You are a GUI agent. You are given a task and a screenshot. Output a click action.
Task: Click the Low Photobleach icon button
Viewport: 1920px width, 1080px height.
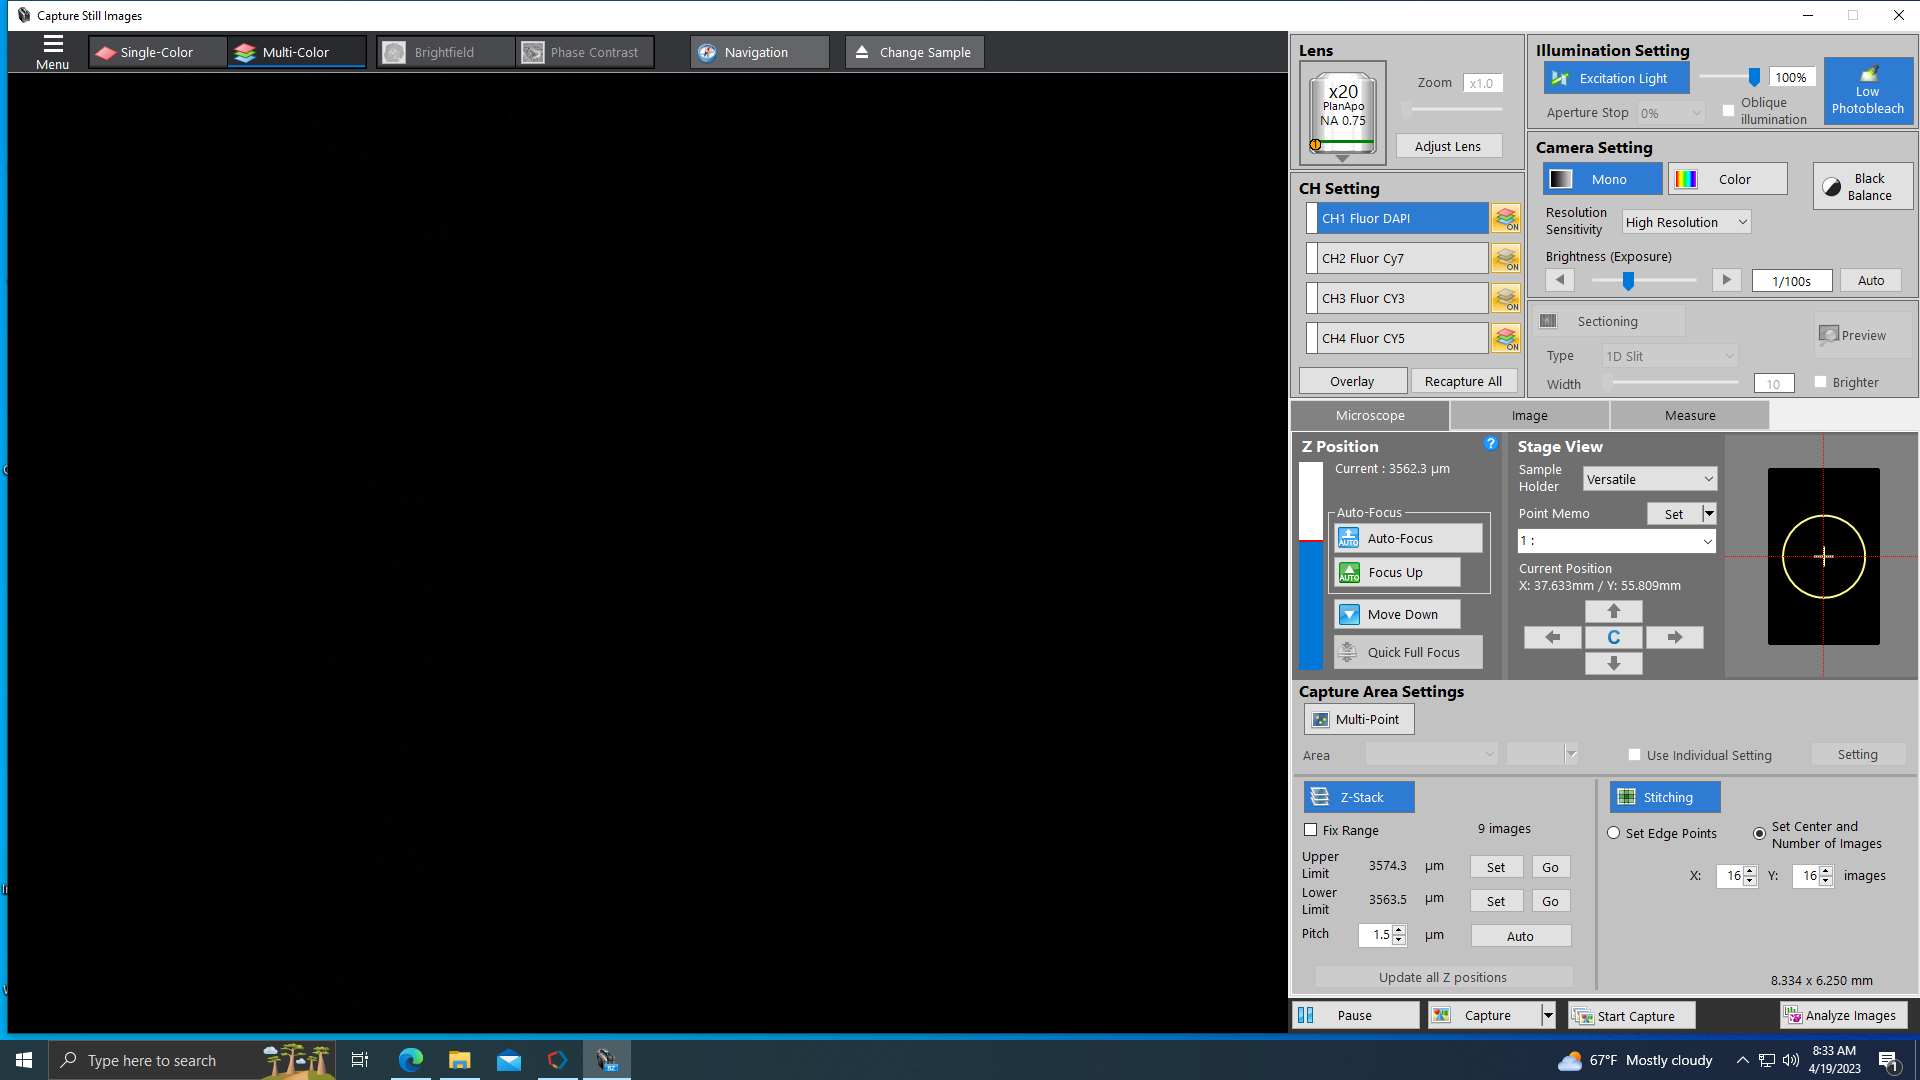point(1867,91)
